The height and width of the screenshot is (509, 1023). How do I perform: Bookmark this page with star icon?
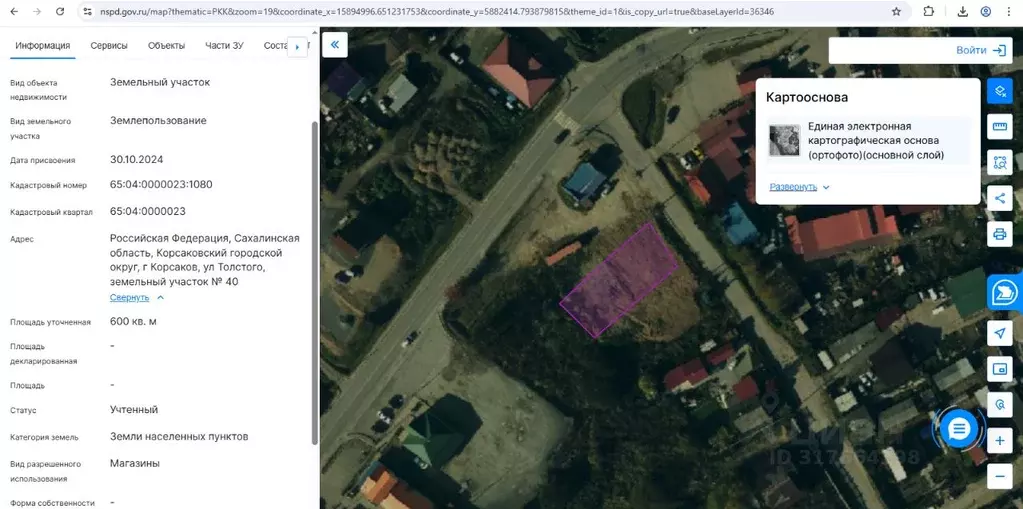pyautogui.click(x=896, y=12)
